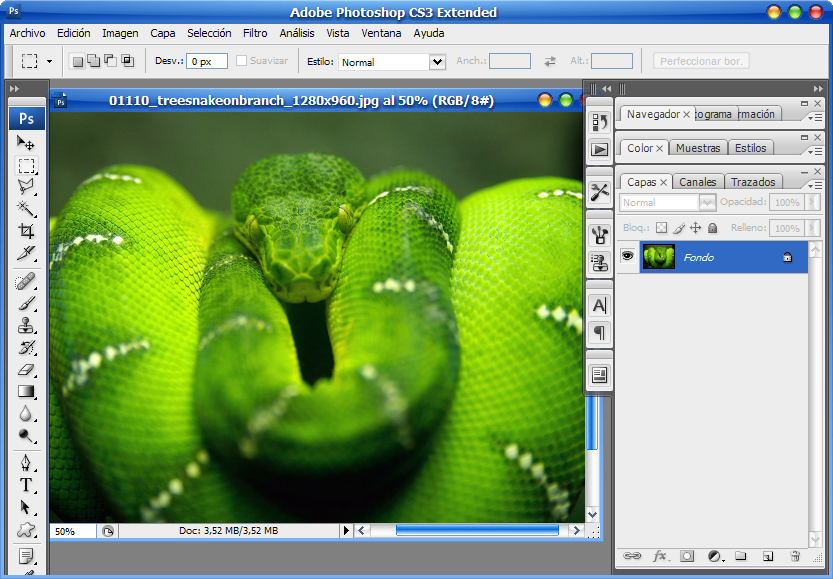Viewport: 833px width, 579px height.
Task: Hide the Fondo layer with eye icon
Action: (x=627, y=257)
